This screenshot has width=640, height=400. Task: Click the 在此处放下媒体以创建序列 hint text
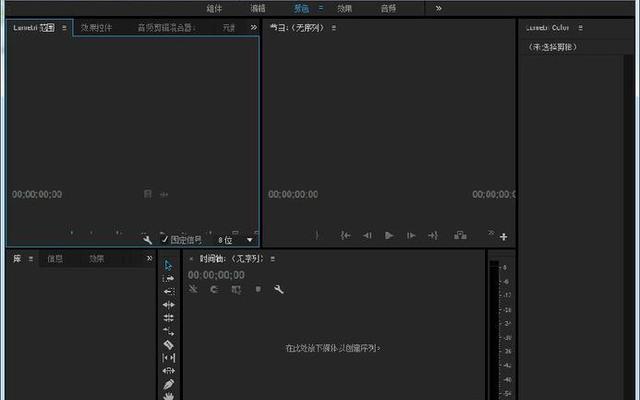333,348
